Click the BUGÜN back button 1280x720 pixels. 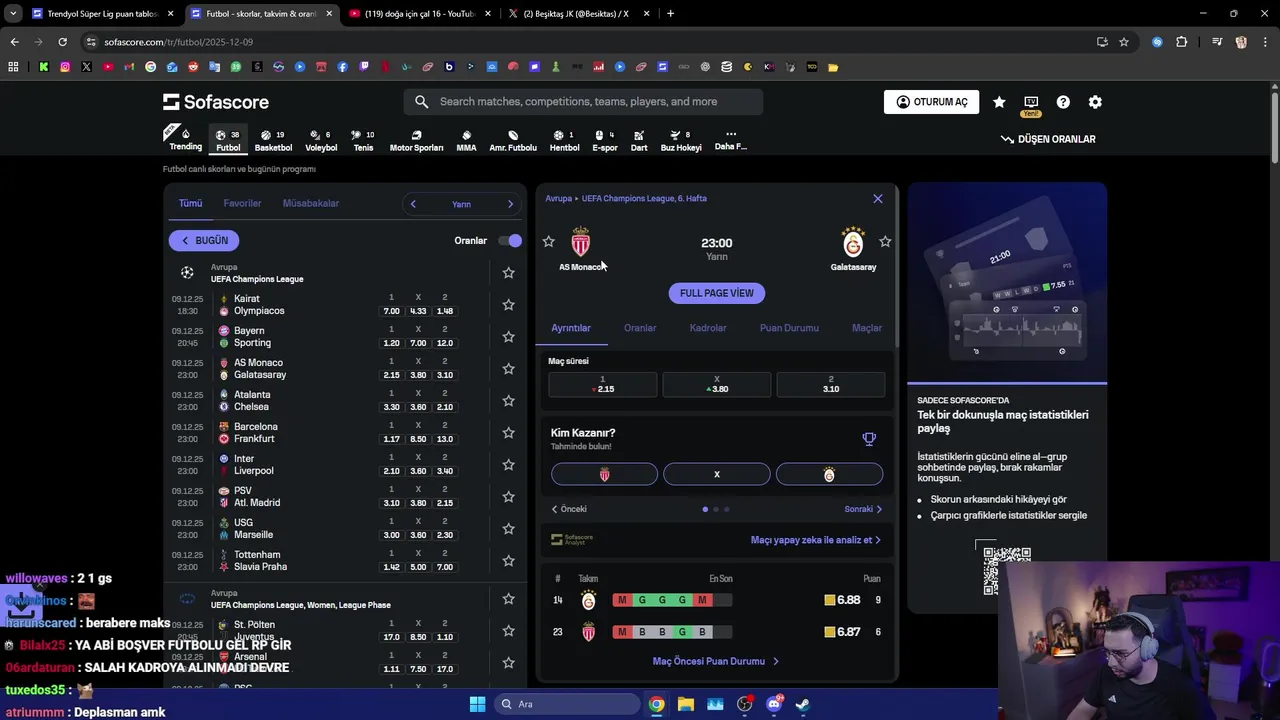205,240
